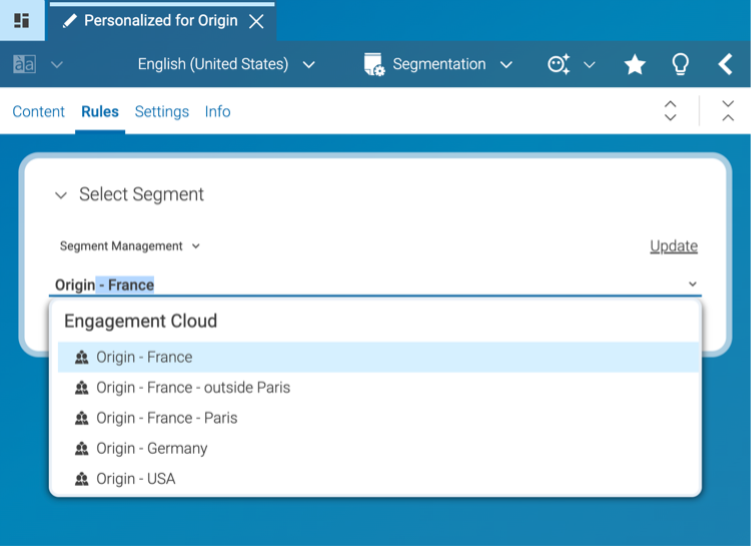Screen dimensions: 754x550
Task: Open the dashboard icon in the top-left corner
Action: (22, 20)
